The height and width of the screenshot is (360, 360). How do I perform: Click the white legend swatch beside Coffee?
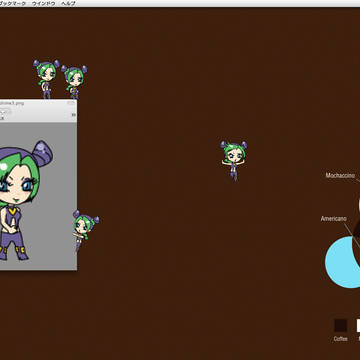(358, 326)
